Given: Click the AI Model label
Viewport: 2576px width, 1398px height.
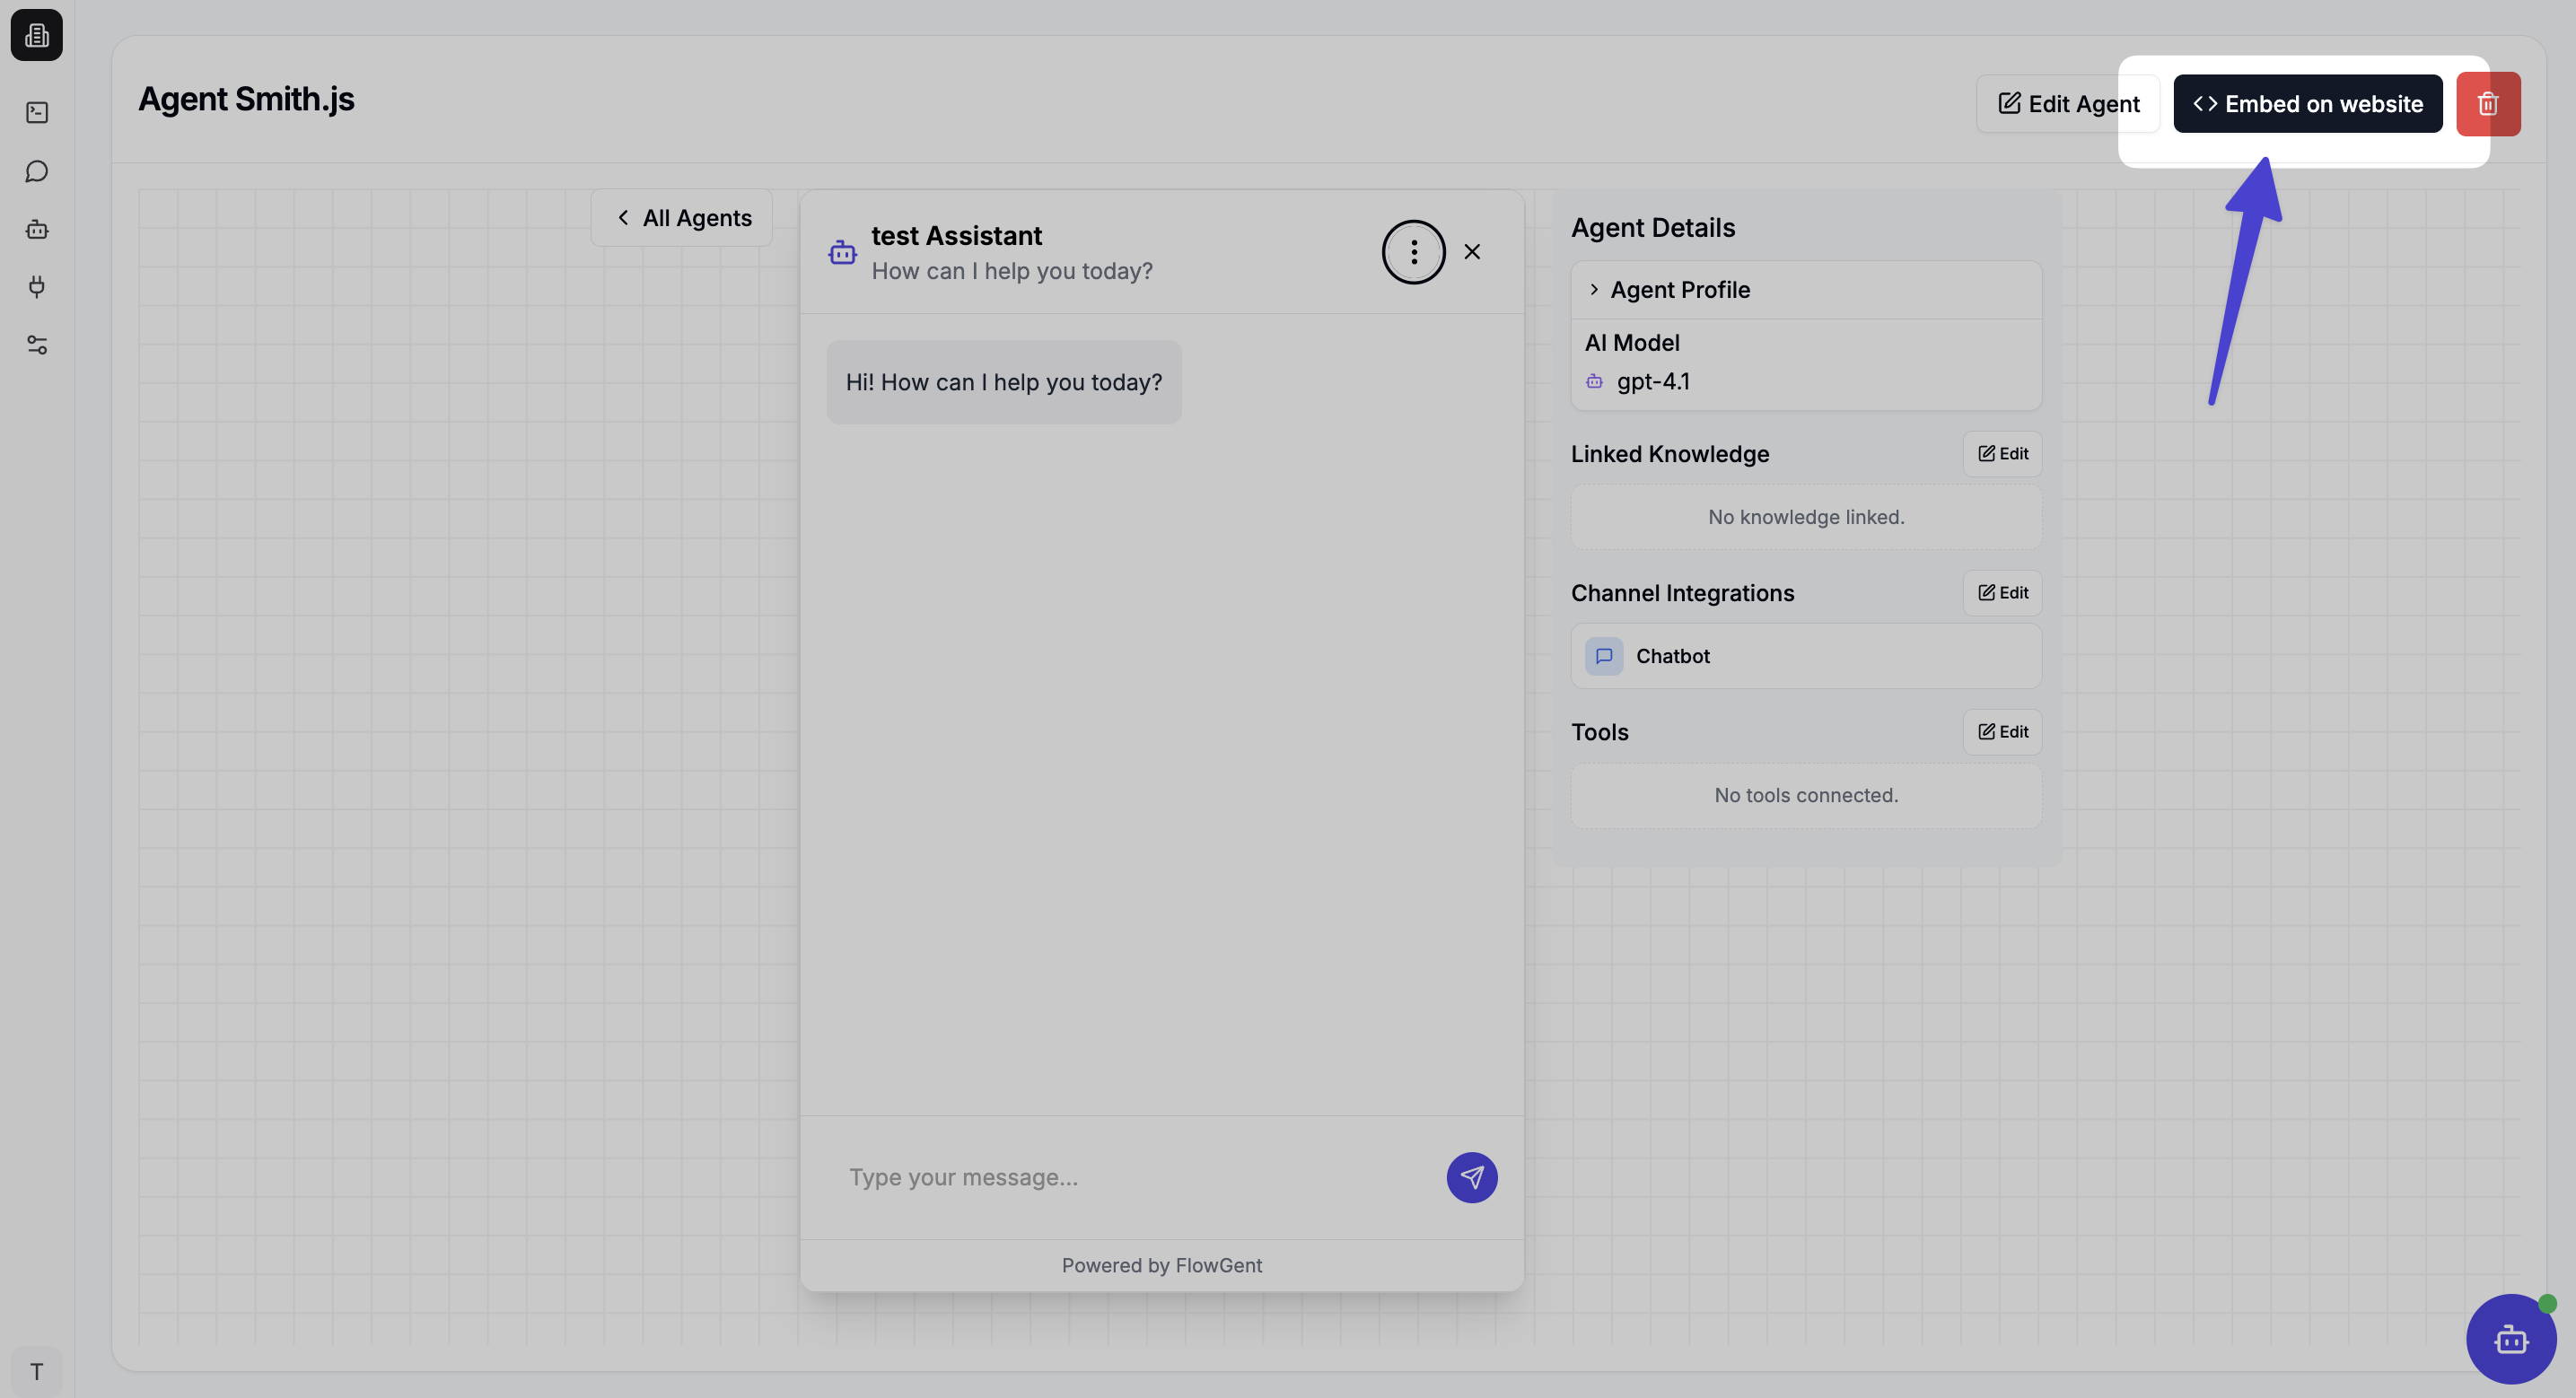Looking at the screenshot, I should pos(1632,343).
